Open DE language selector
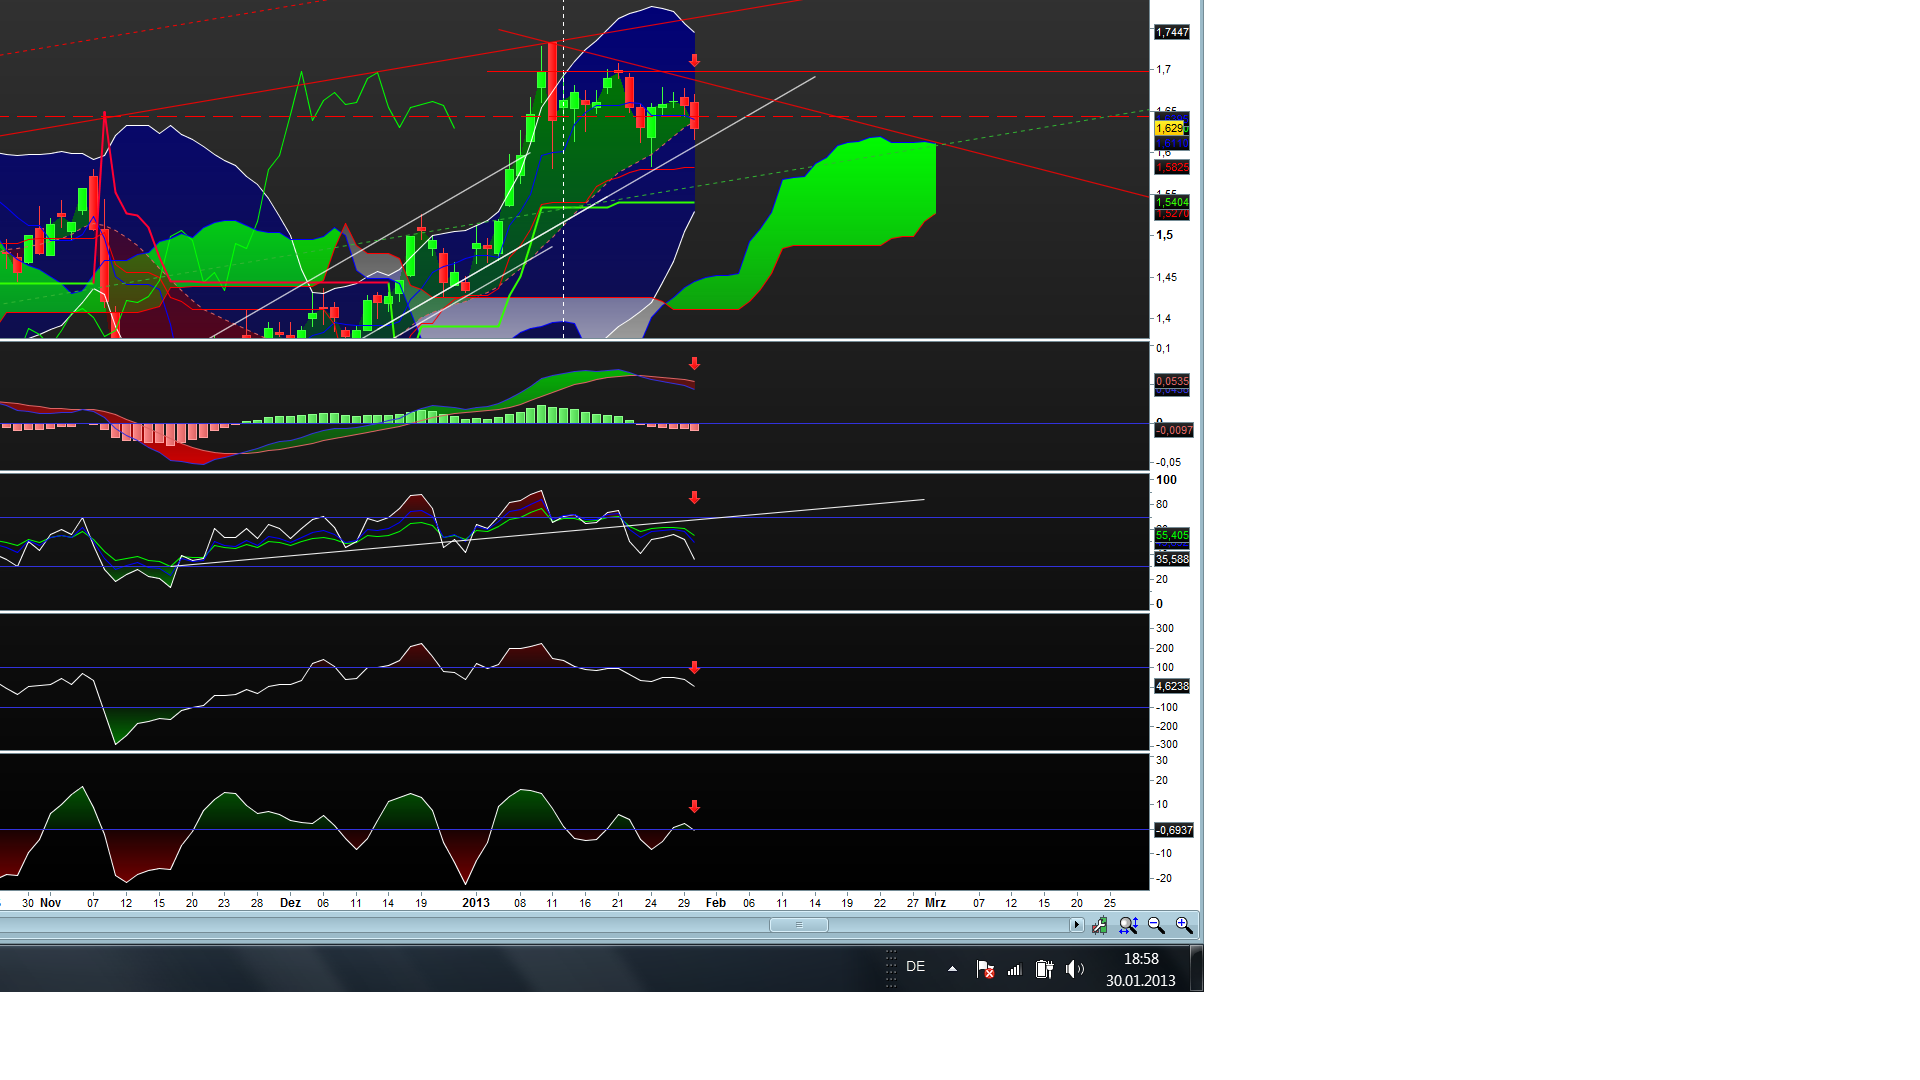 pyautogui.click(x=915, y=967)
